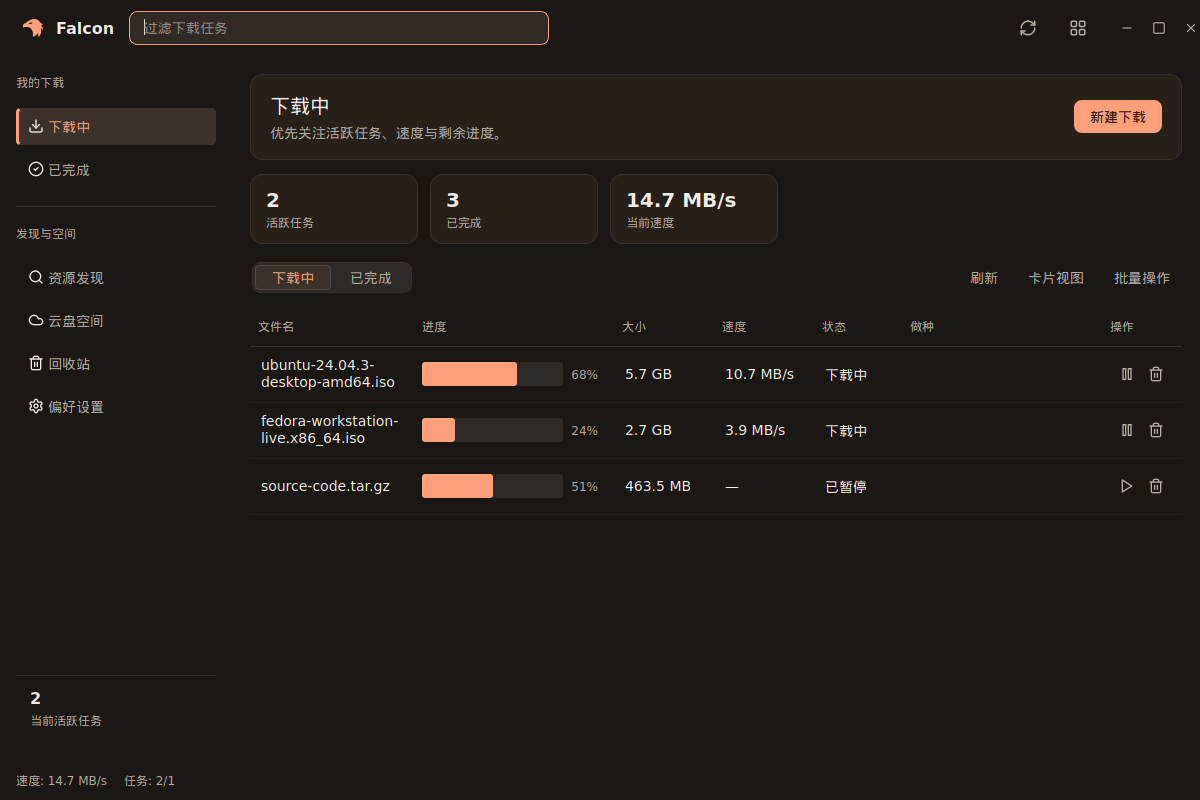This screenshot has width=1200, height=800.
Task: Focus the 过滤下载任务 search field
Action: click(339, 28)
